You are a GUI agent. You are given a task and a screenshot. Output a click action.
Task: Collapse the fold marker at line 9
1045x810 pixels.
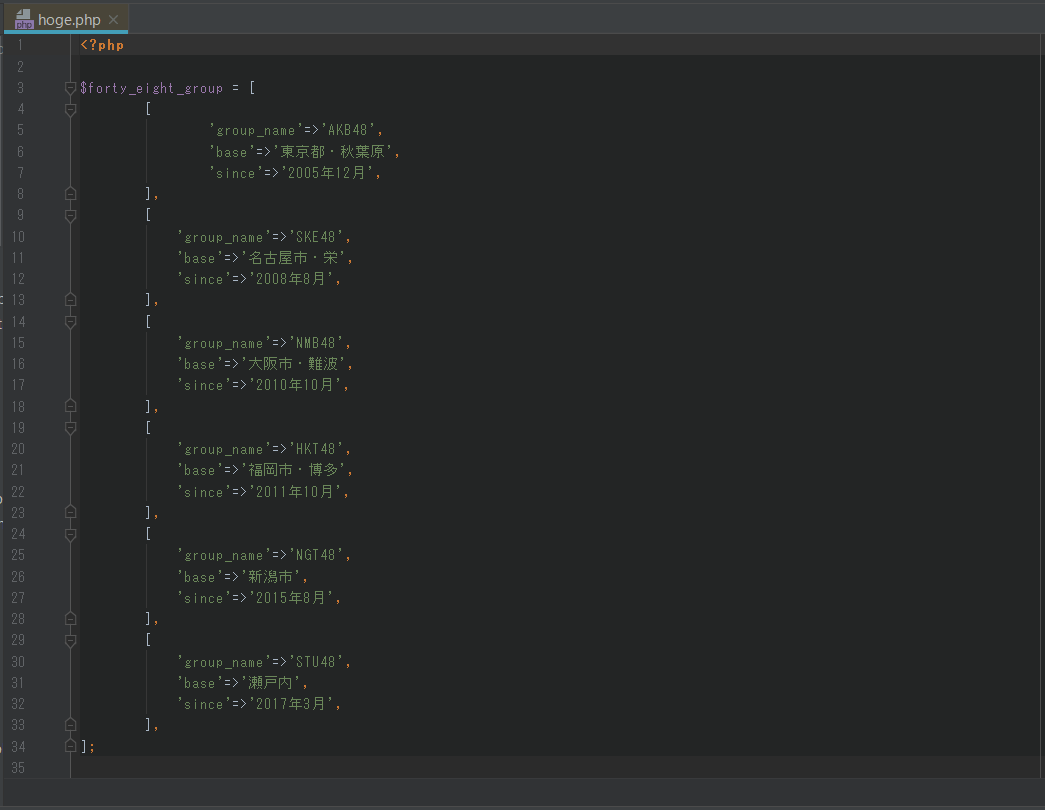[70, 215]
